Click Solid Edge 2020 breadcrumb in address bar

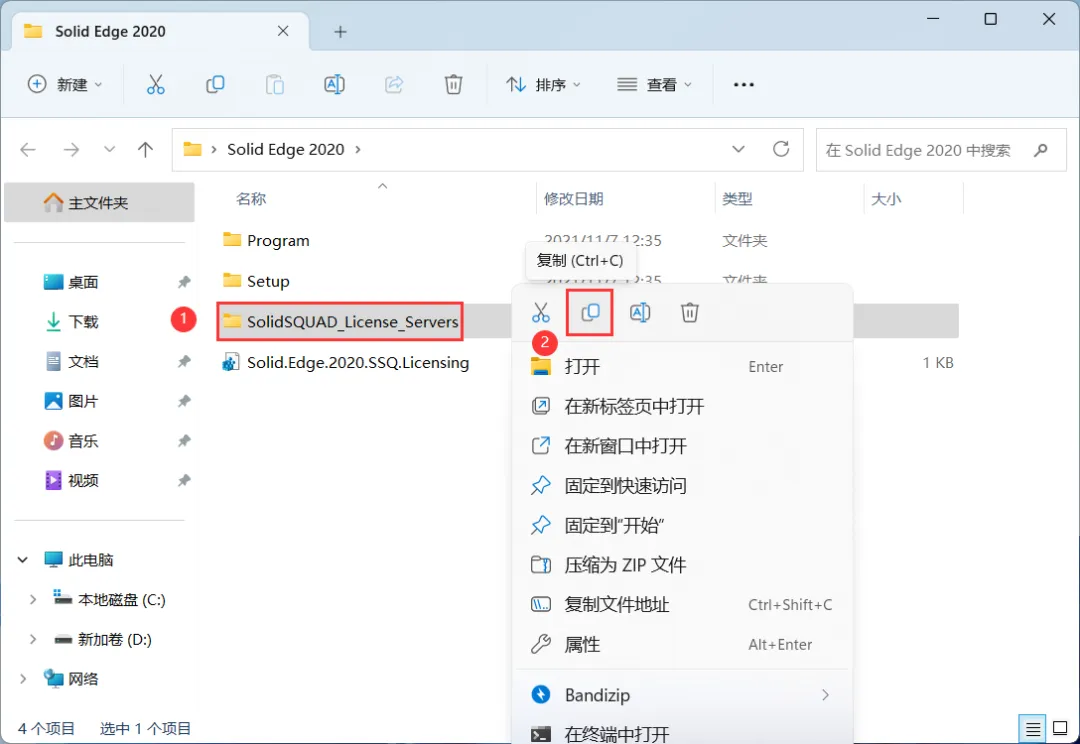[x=286, y=149]
